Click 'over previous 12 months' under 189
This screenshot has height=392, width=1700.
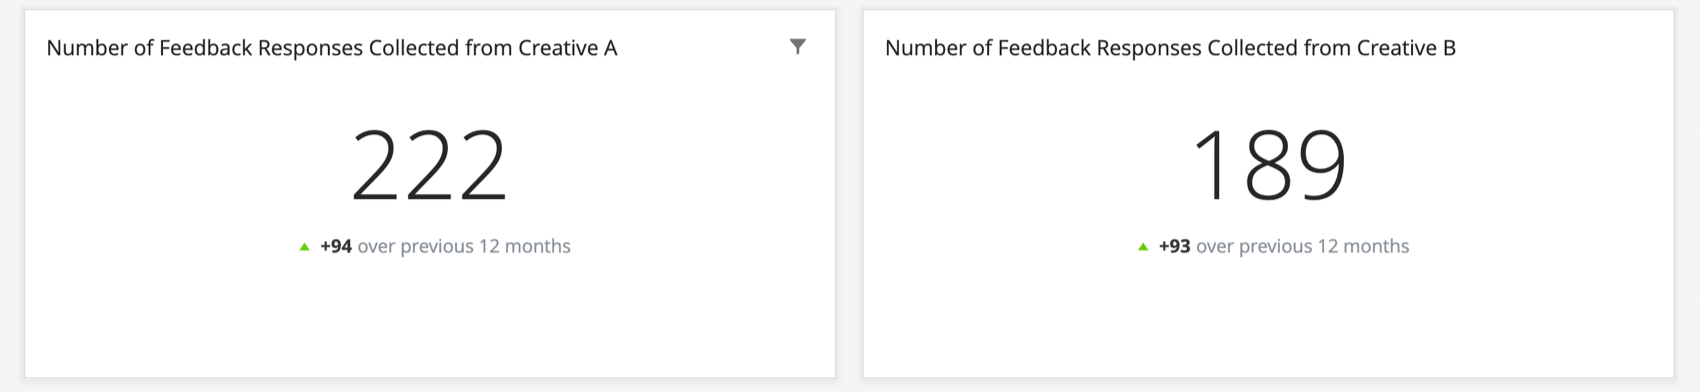(1303, 246)
